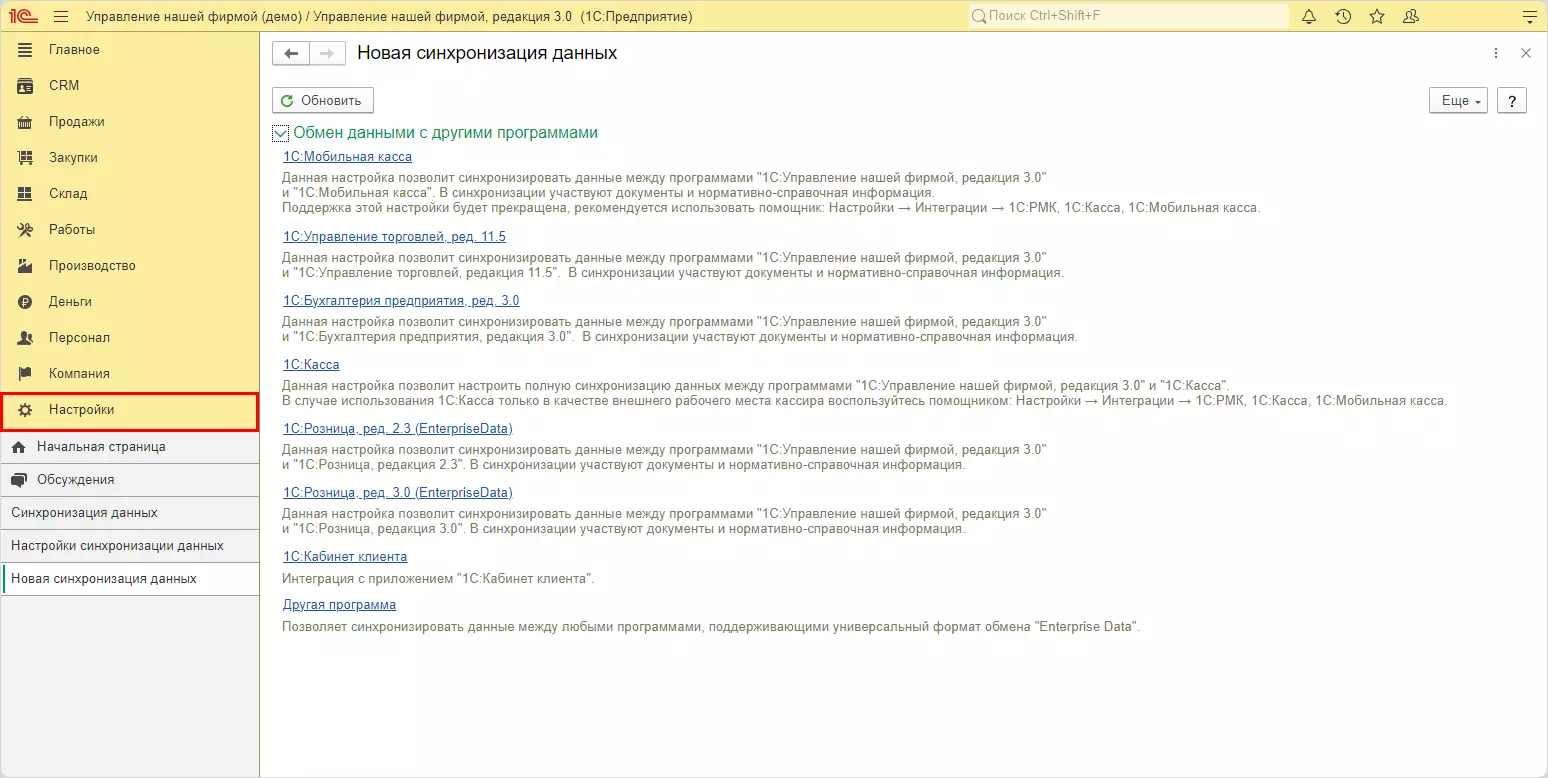Open the Работы section
1548x778 pixels.
click(130, 230)
